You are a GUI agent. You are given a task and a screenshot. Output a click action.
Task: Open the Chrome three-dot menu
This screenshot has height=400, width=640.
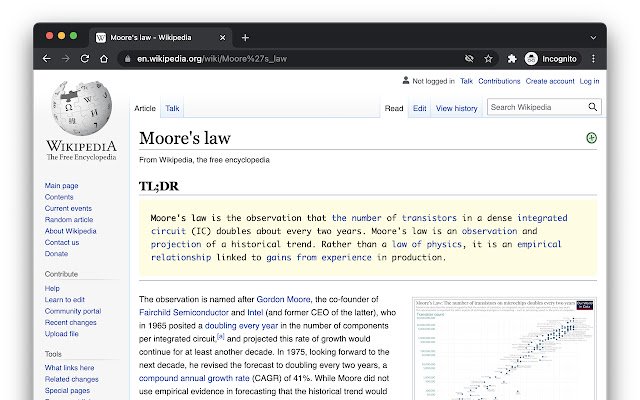point(593,59)
